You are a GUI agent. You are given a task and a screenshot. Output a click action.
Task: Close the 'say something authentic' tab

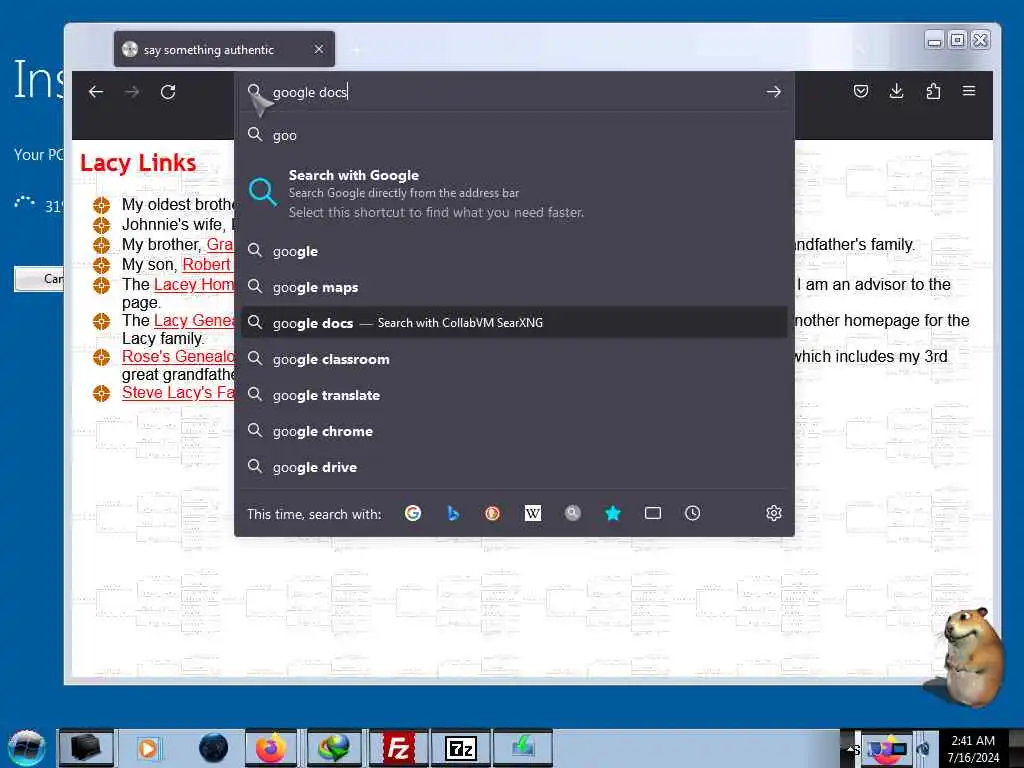coord(319,50)
